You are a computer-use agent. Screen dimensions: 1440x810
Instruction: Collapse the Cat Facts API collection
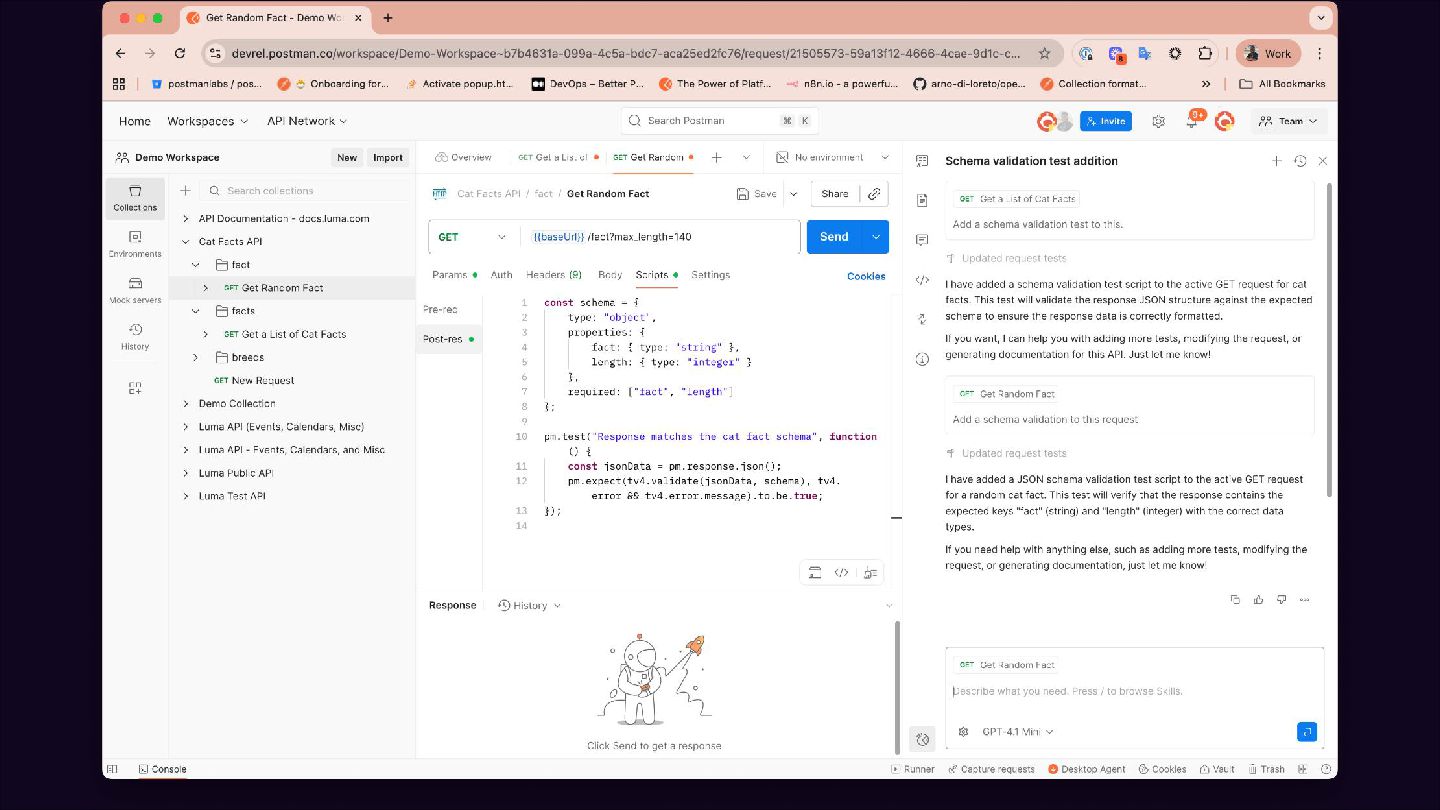(186, 241)
